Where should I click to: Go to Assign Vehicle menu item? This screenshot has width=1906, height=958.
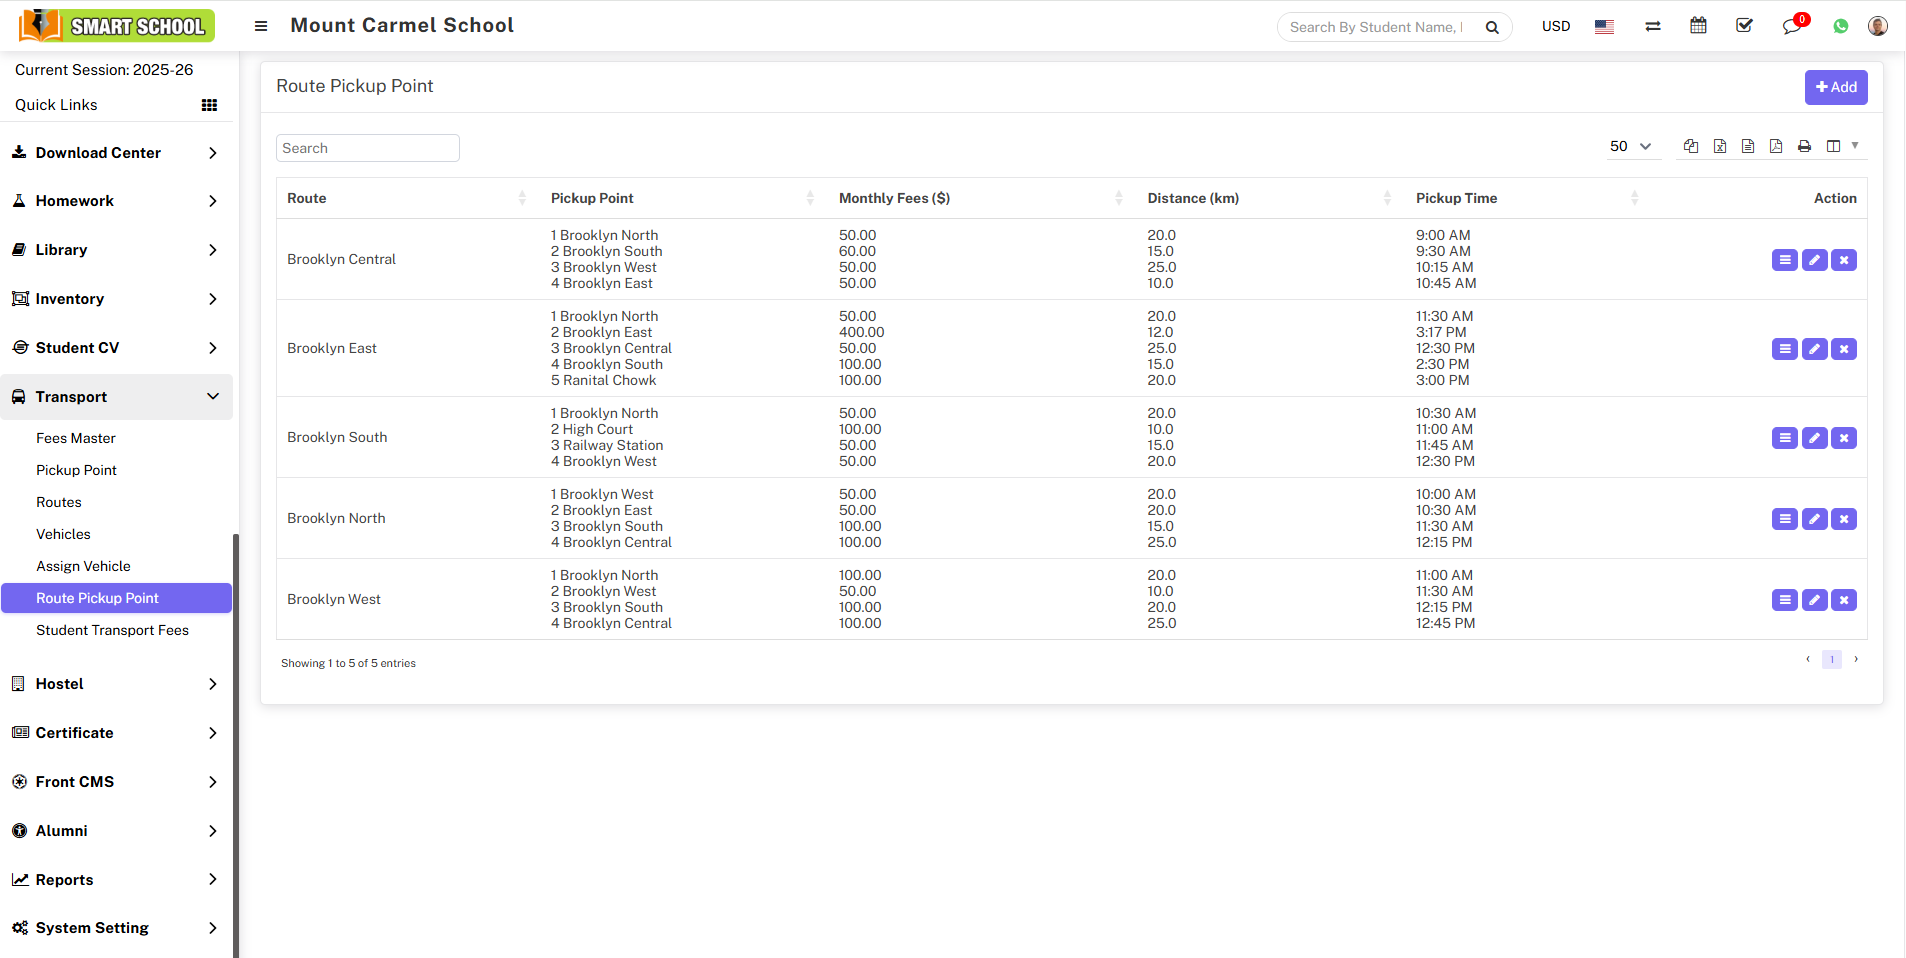tap(83, 566)
